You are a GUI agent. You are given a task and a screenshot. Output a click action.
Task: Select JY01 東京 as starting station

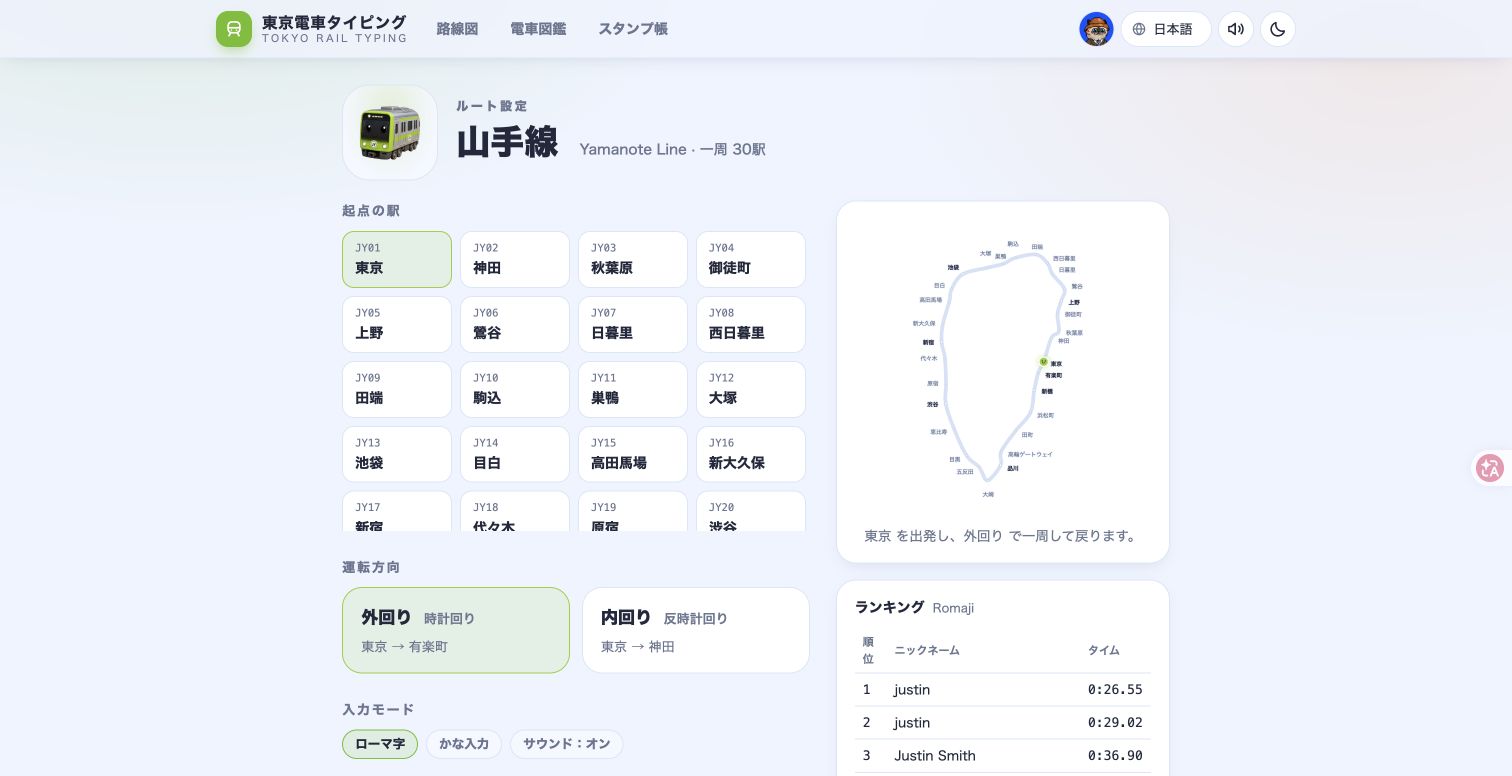pyautogui.click(x=397, y=259)
